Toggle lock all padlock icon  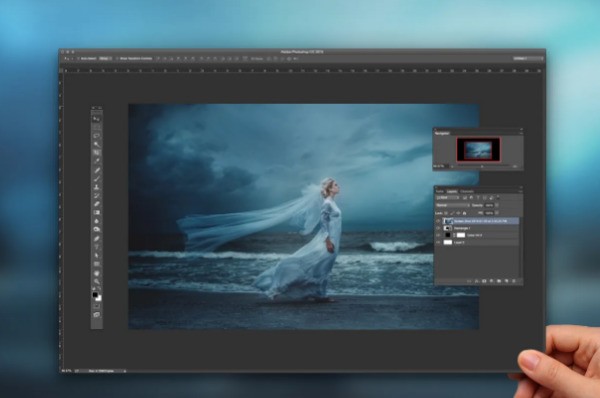click(x=465, y=213)
